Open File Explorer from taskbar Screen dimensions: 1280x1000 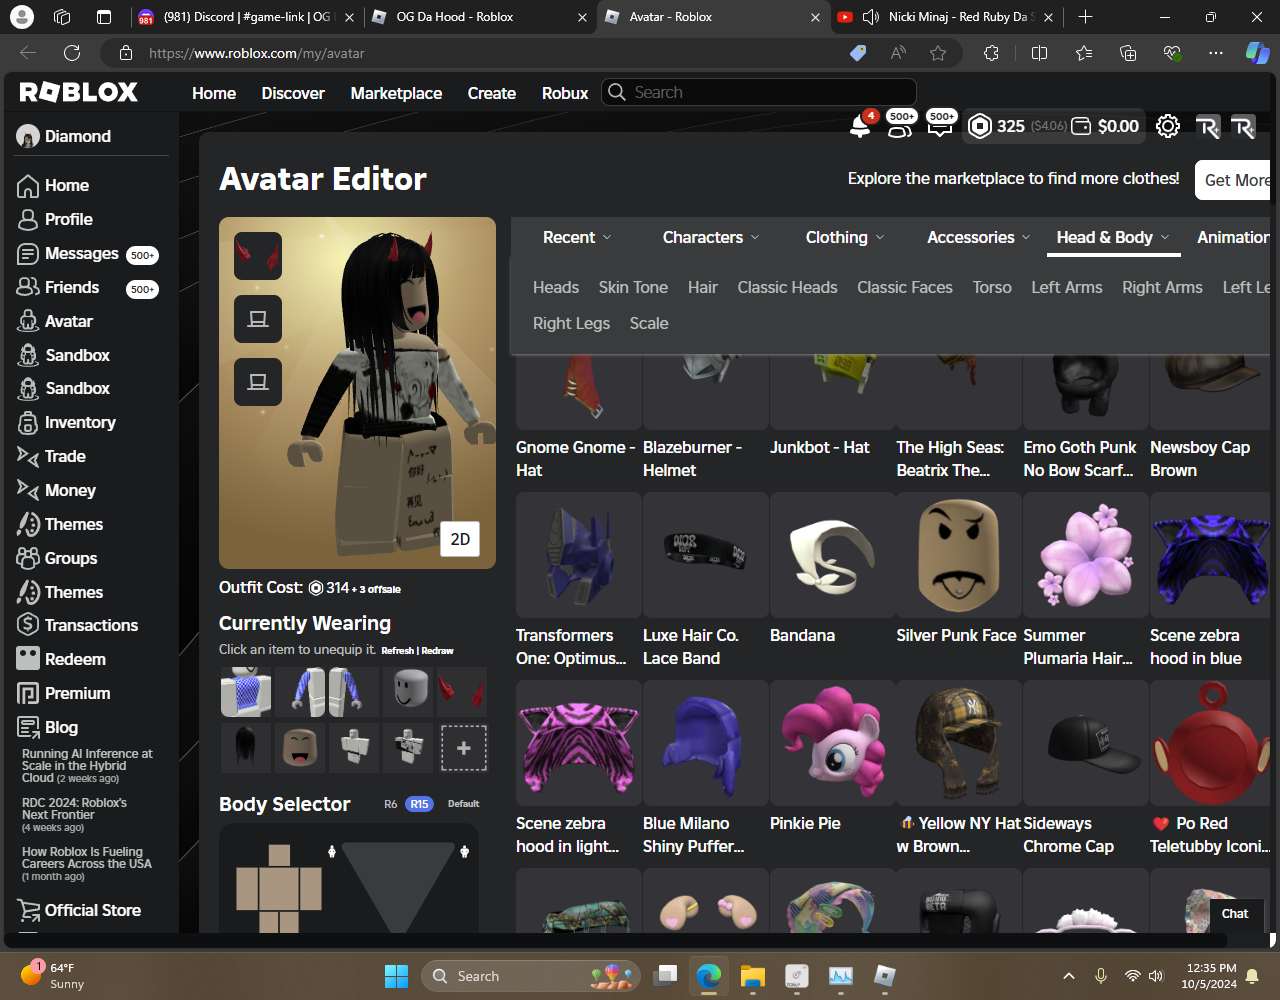pyautogui.click(x=753, y=976)
